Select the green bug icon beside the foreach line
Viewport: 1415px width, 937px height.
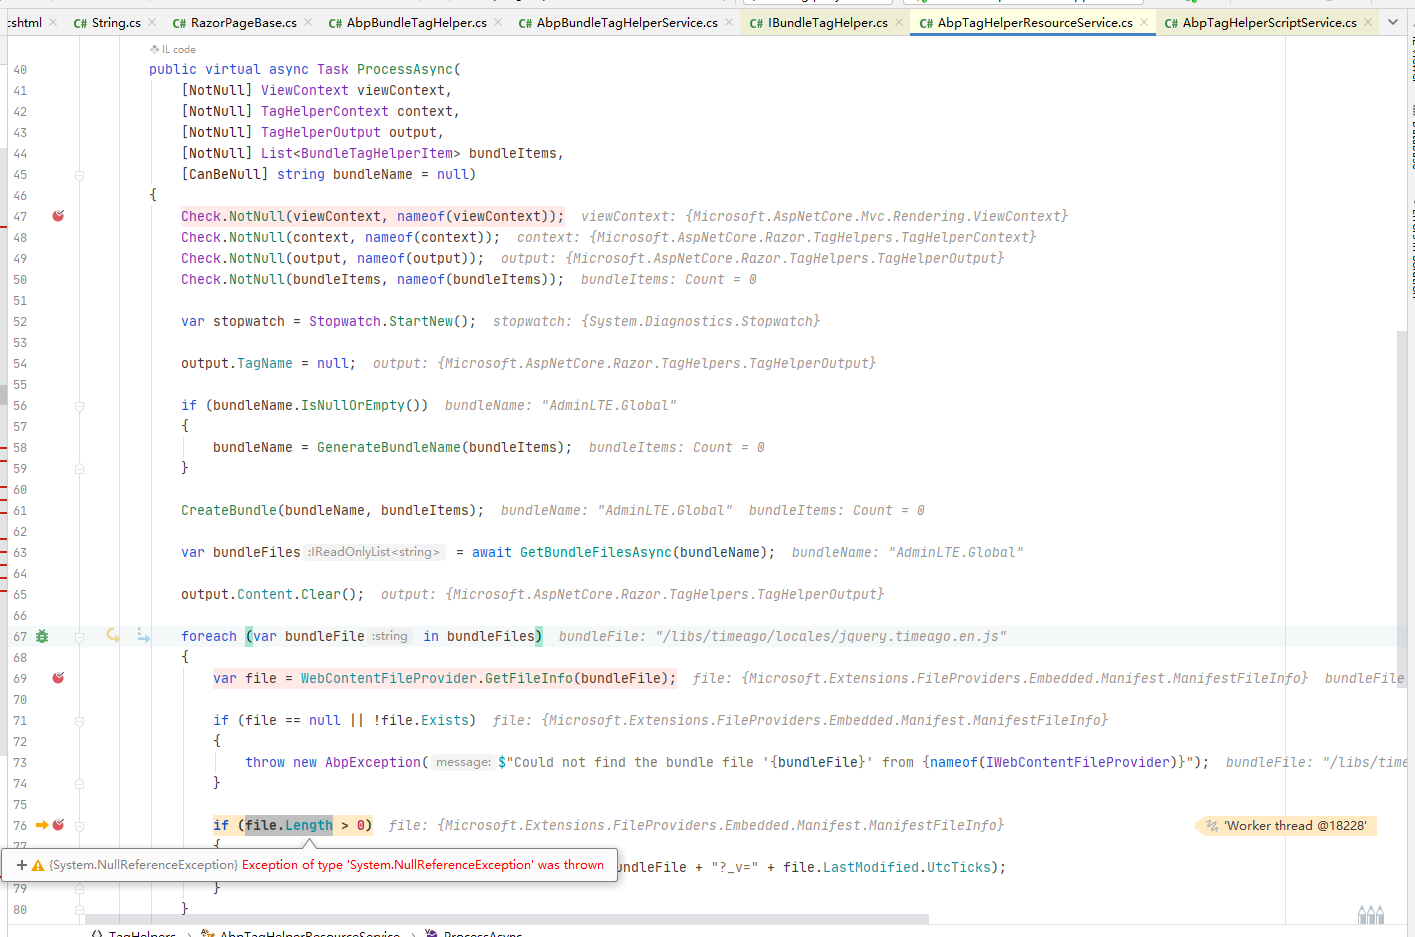coord(41,636)
